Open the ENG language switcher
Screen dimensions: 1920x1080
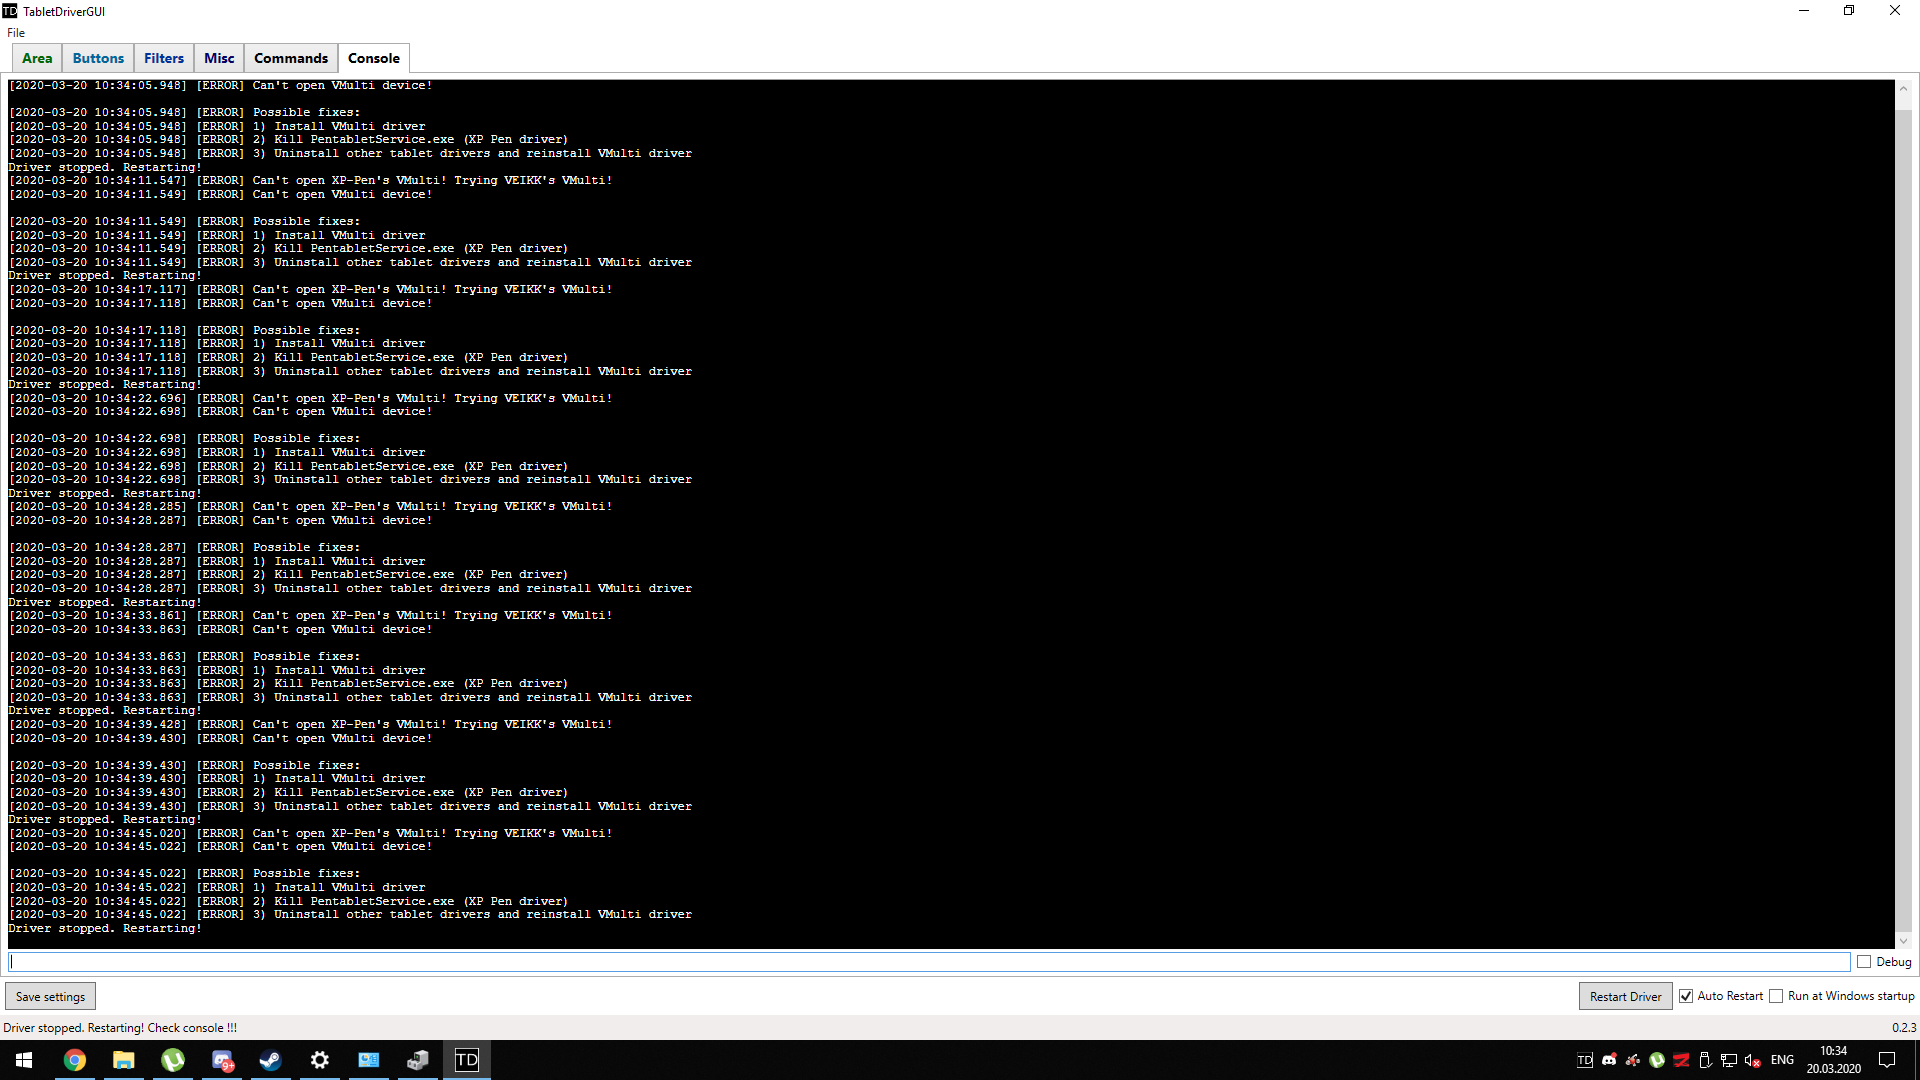1782,1060
